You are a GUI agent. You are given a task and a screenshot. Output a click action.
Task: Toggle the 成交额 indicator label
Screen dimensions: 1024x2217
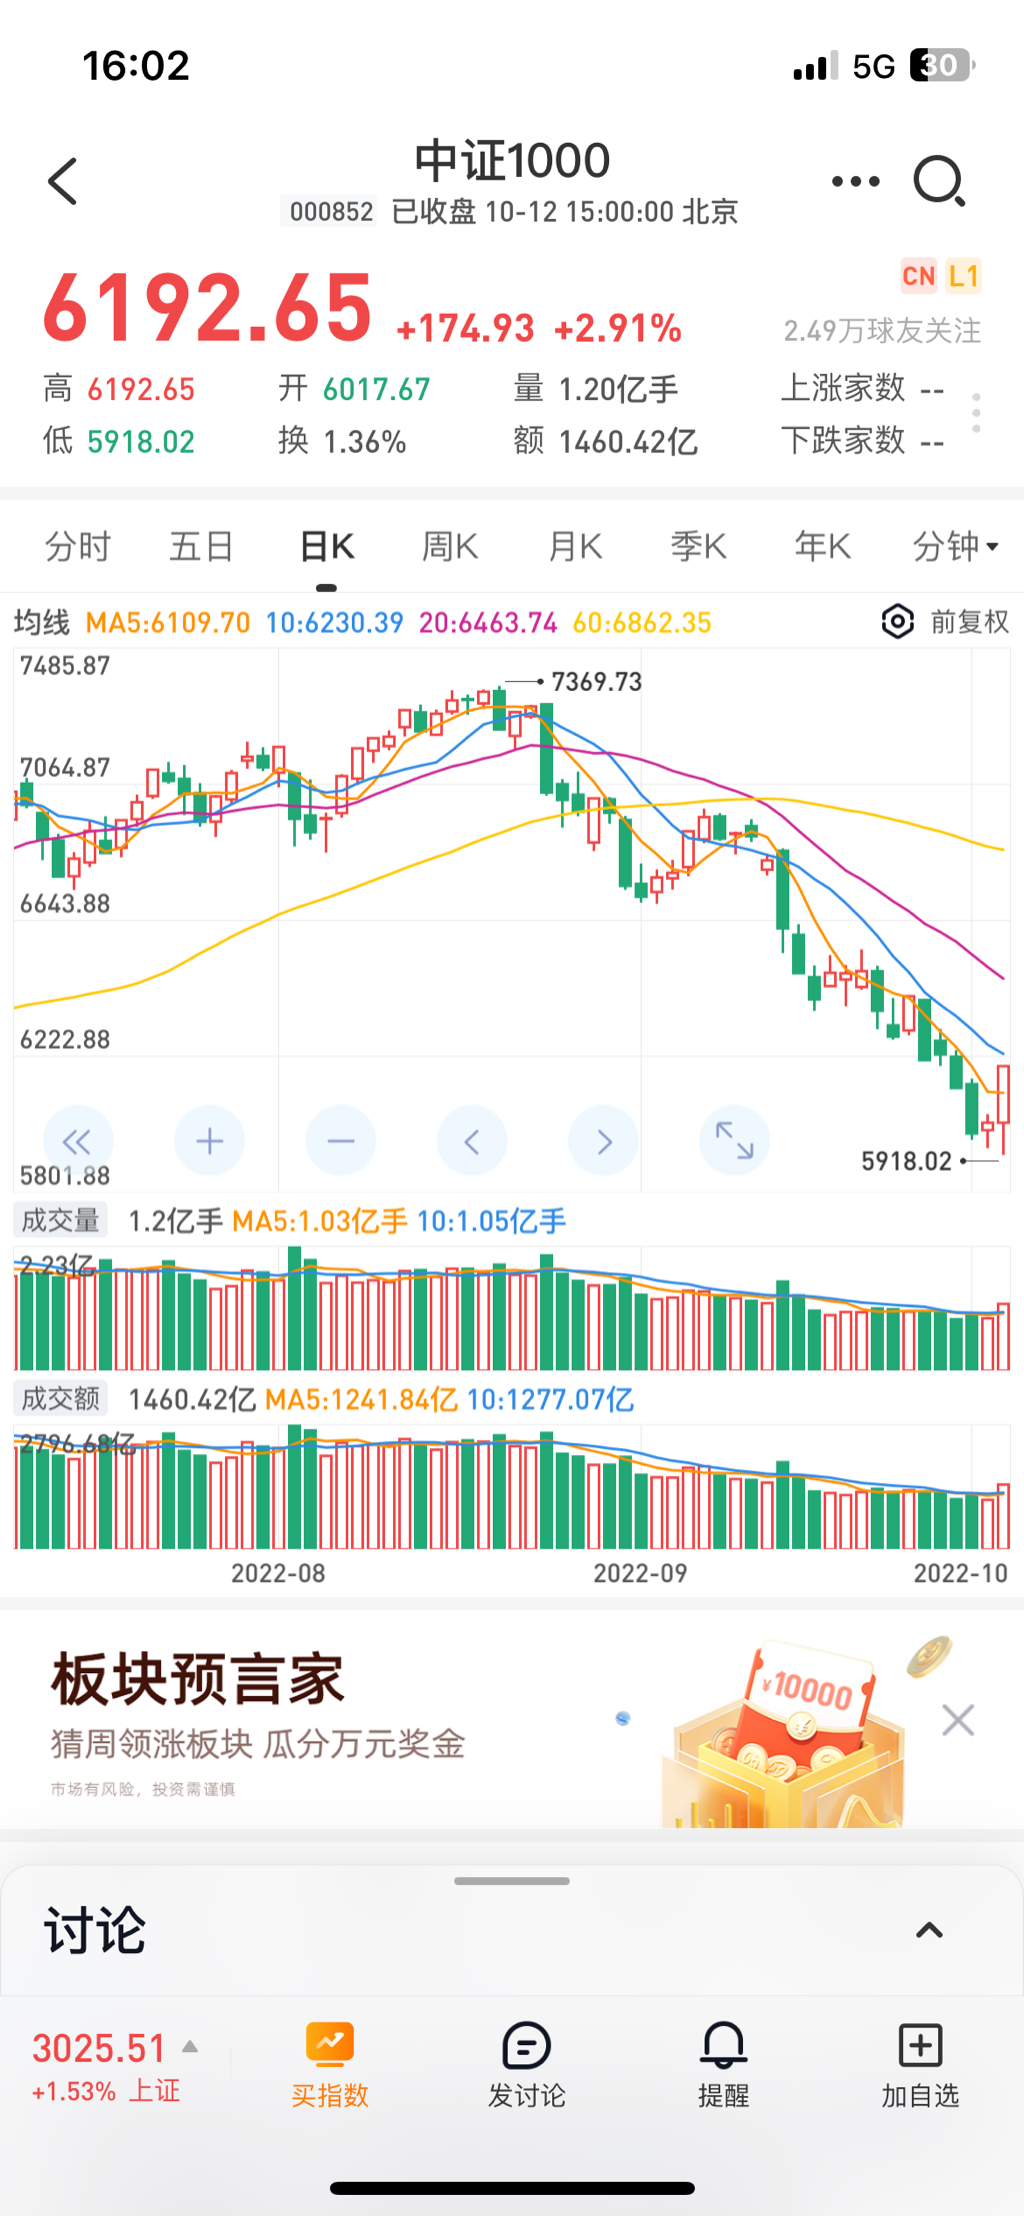tap(61, 1398)
